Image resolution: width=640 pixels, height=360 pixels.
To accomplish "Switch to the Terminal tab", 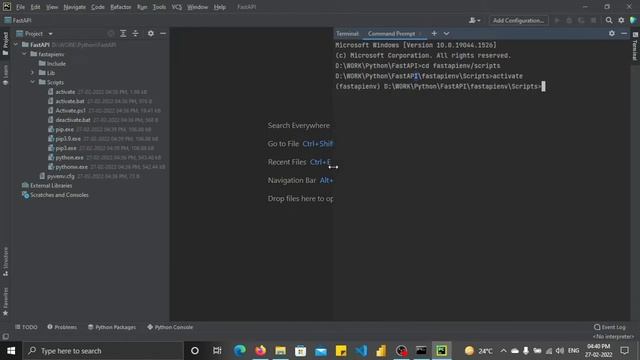I will 347,33.
